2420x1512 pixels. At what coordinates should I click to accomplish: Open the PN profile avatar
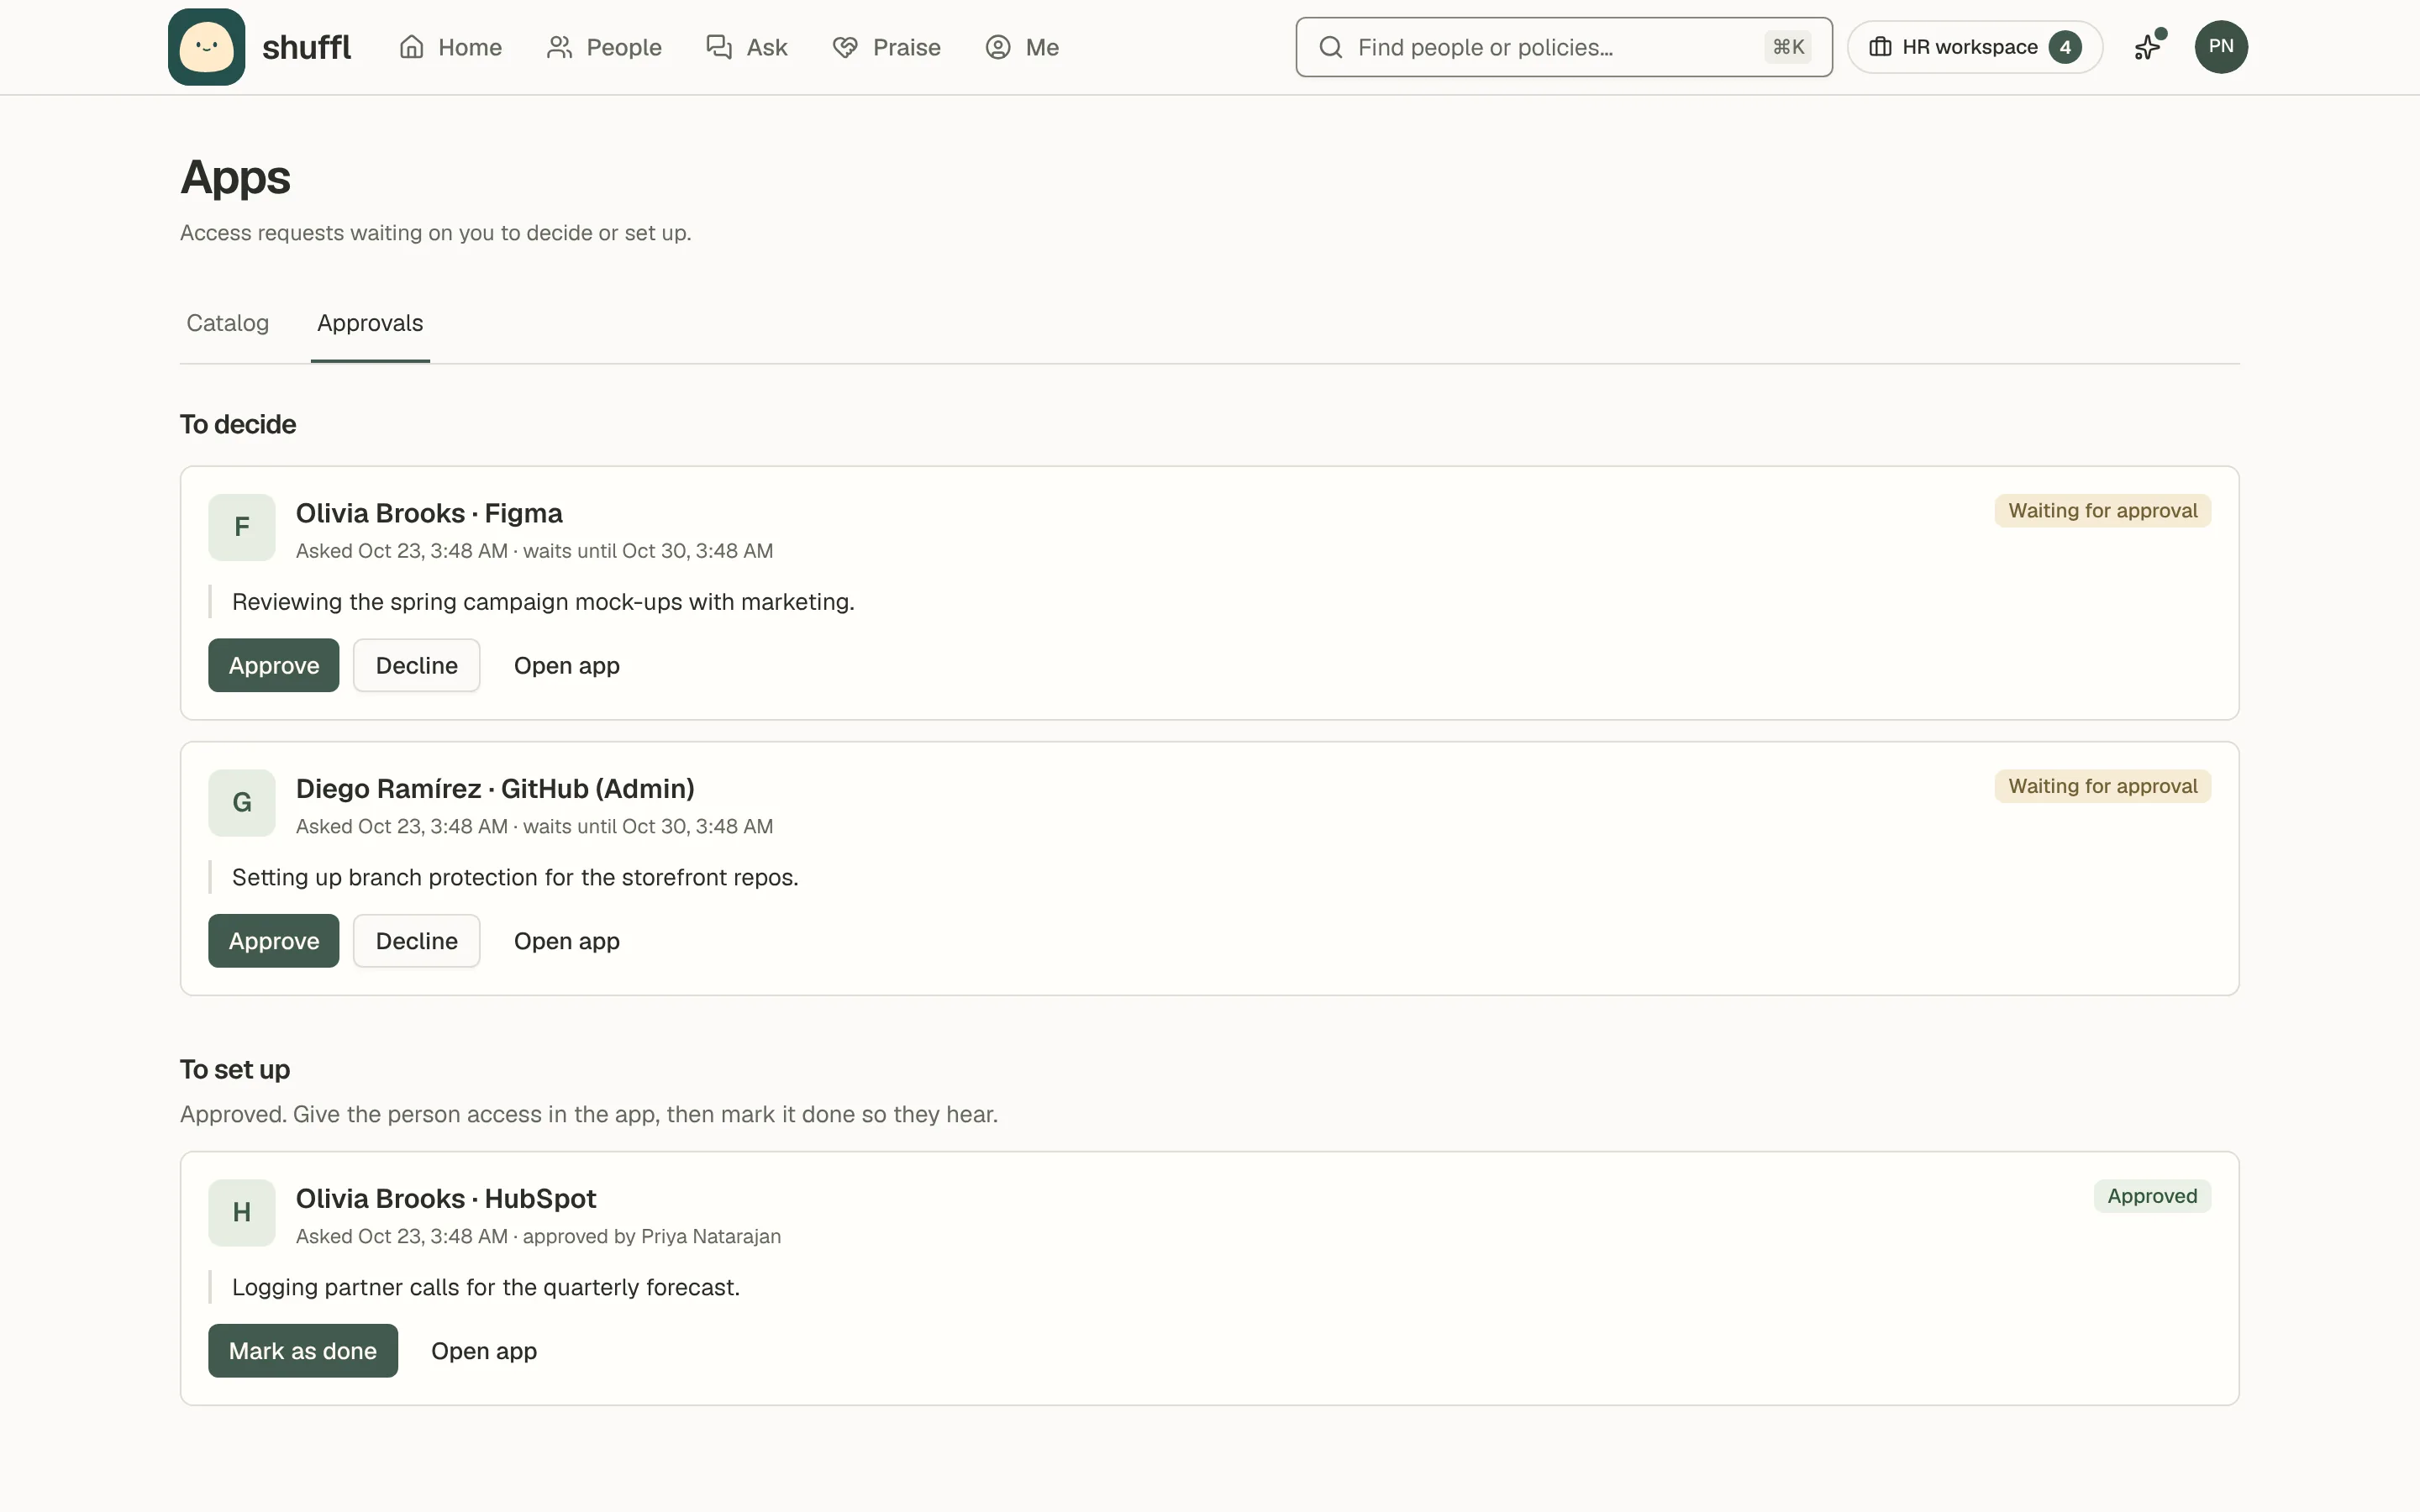pyautogui.click(x=2221, y=47)
